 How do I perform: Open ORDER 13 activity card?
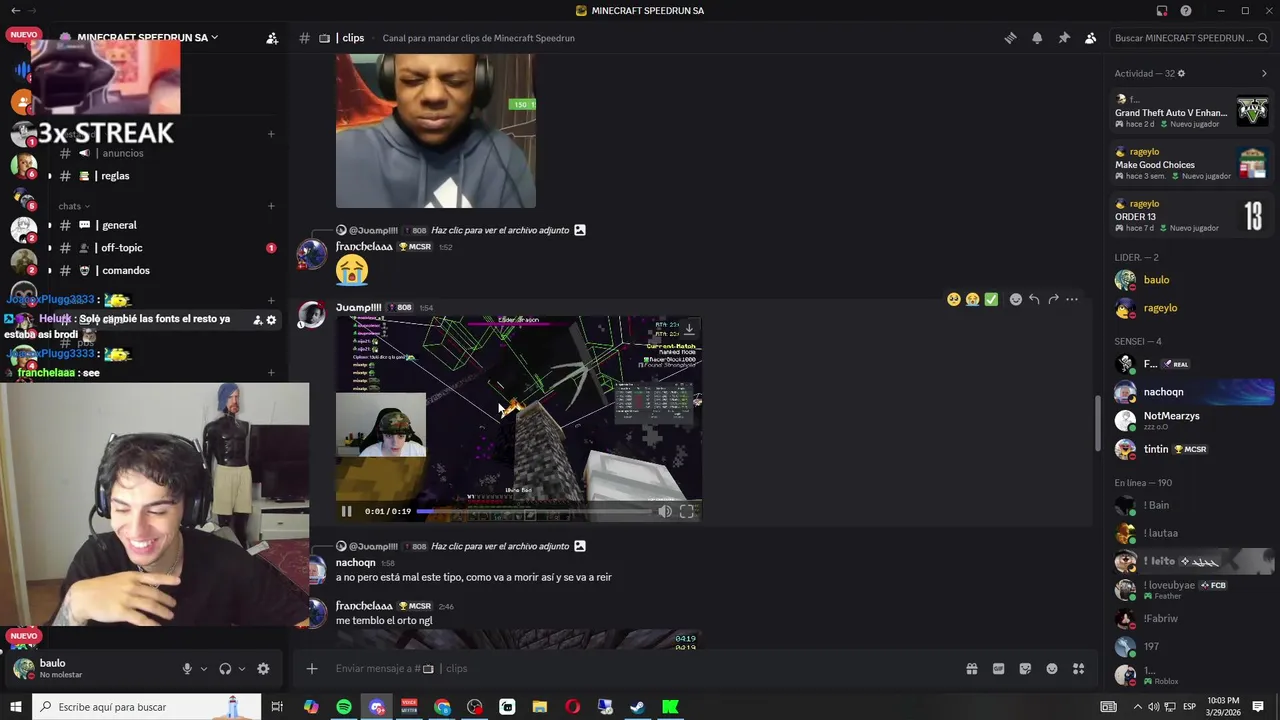(x=1191, y=216)
